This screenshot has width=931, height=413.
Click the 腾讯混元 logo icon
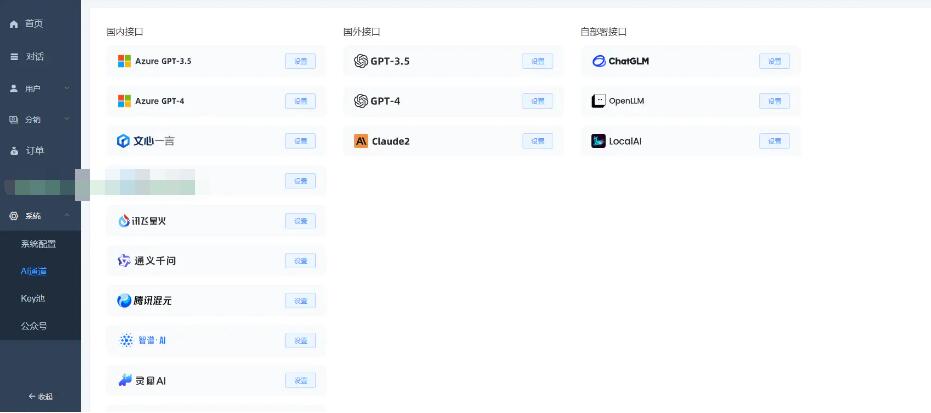(124, 301)
